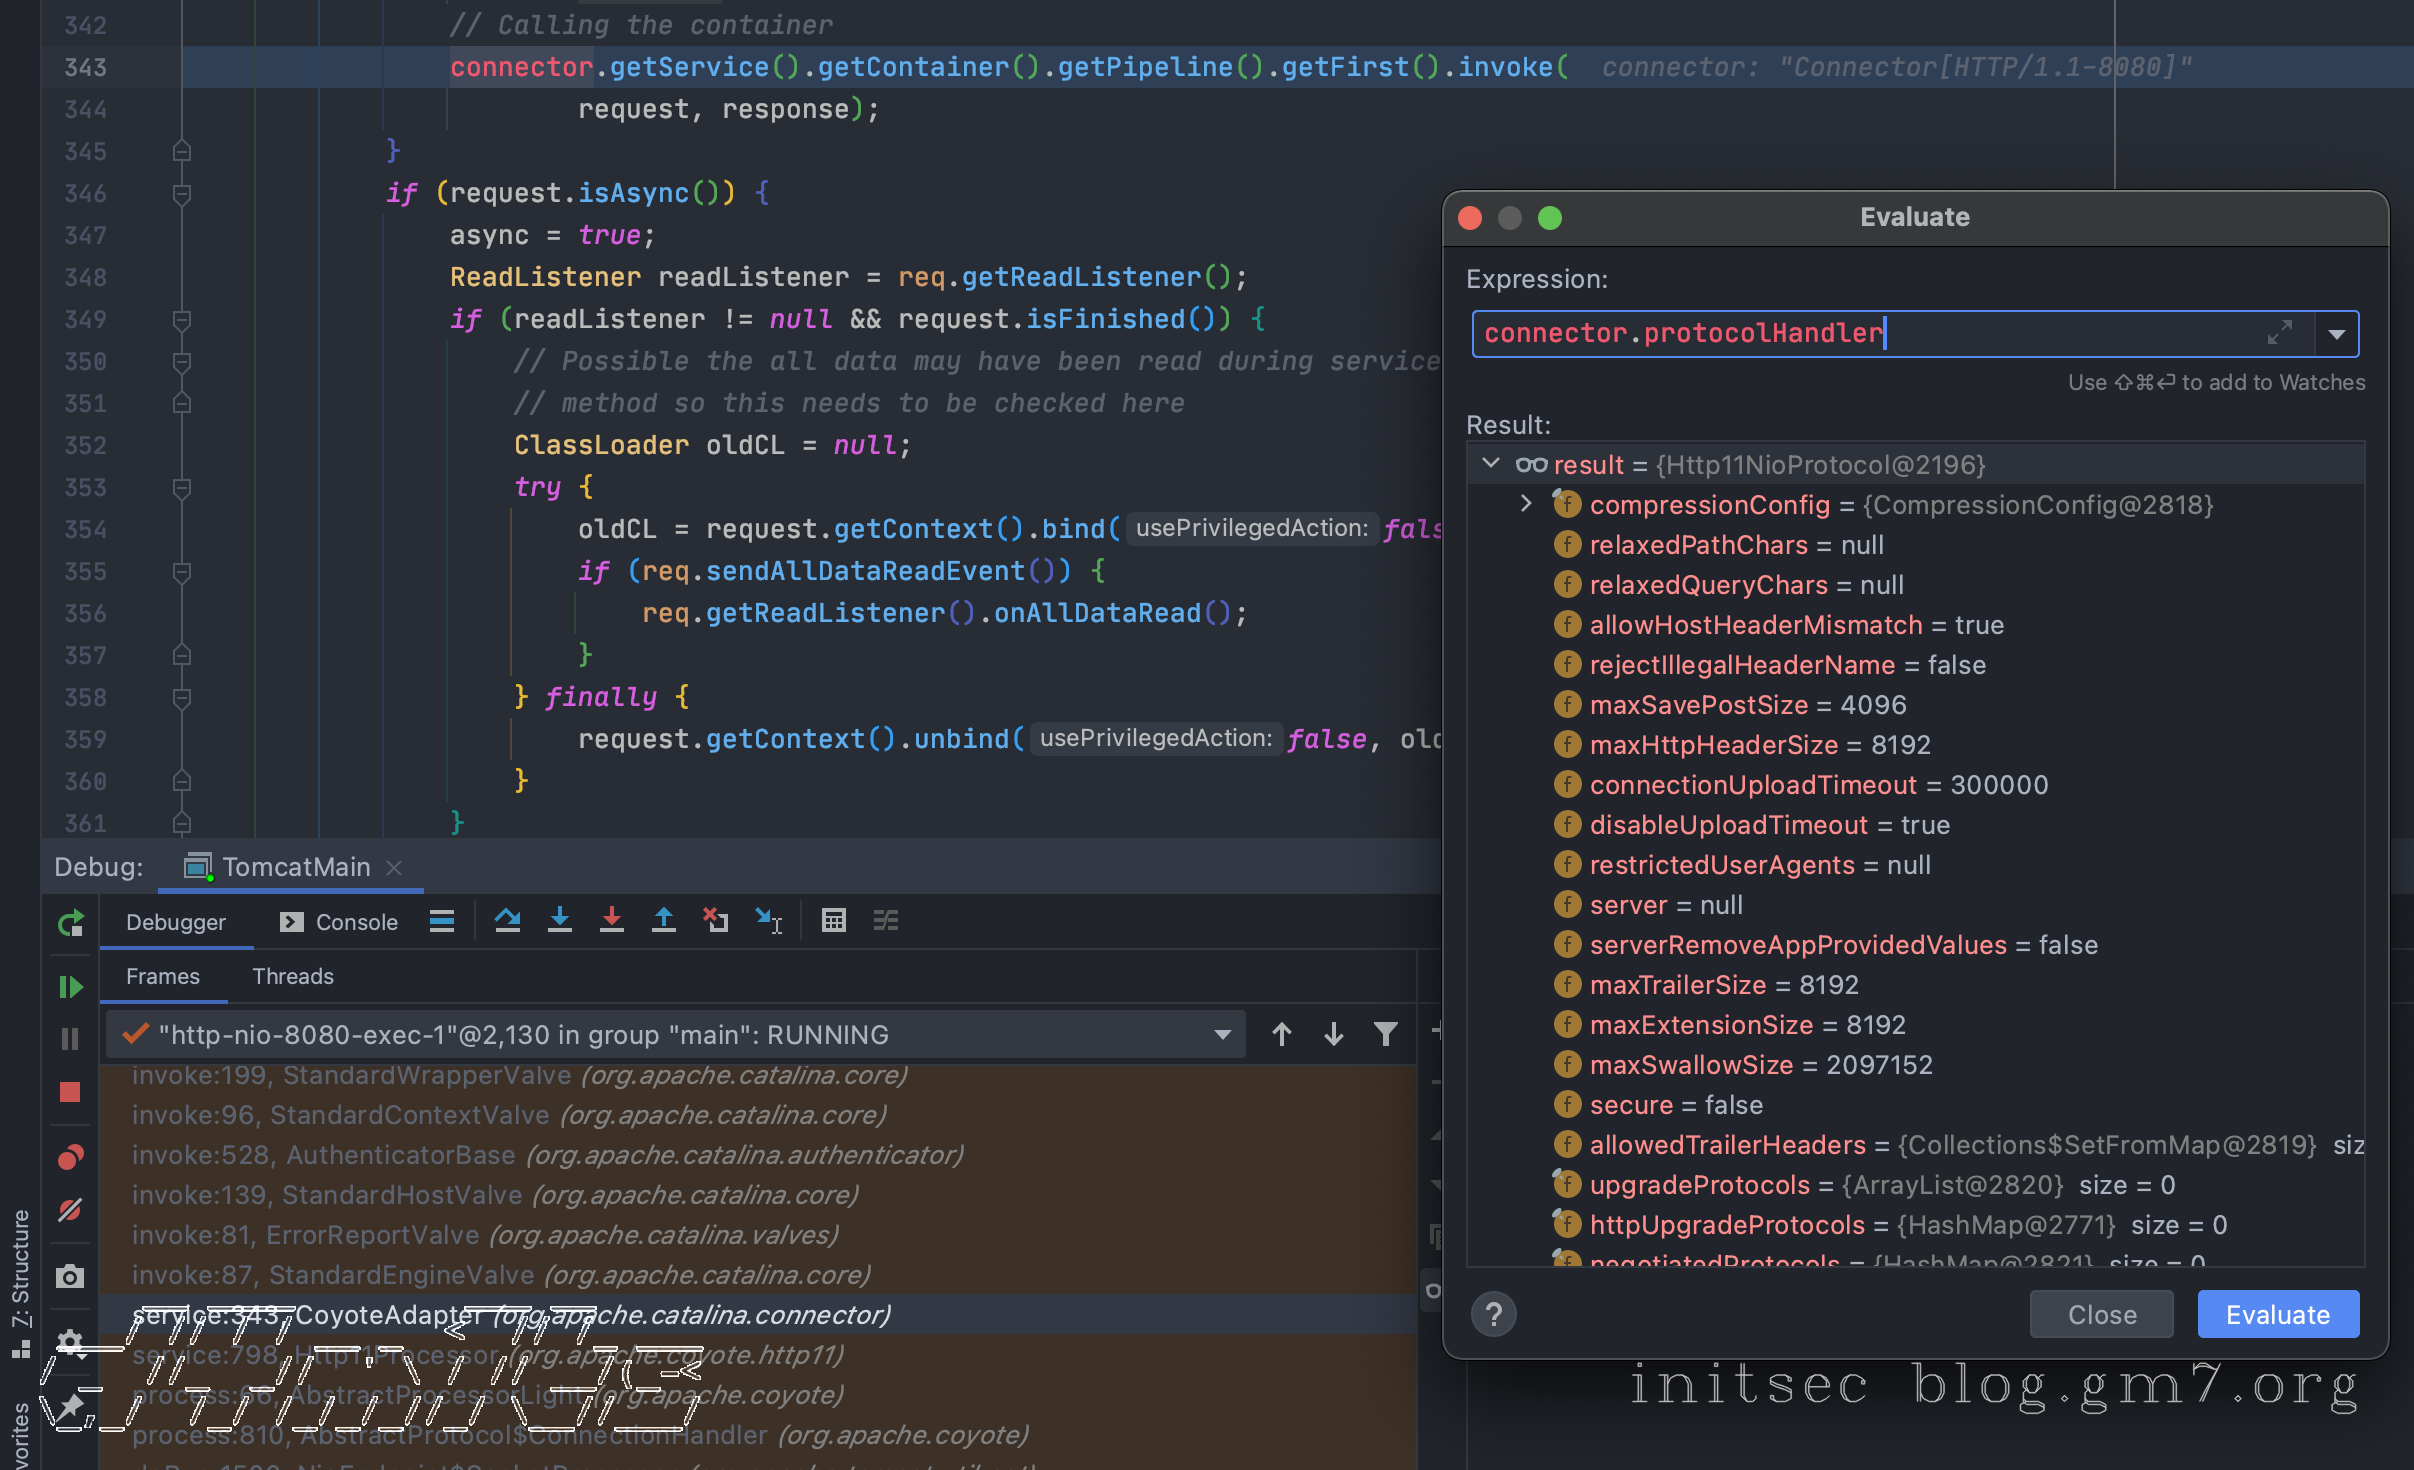Stop the debug session red square

point(70,1092)
